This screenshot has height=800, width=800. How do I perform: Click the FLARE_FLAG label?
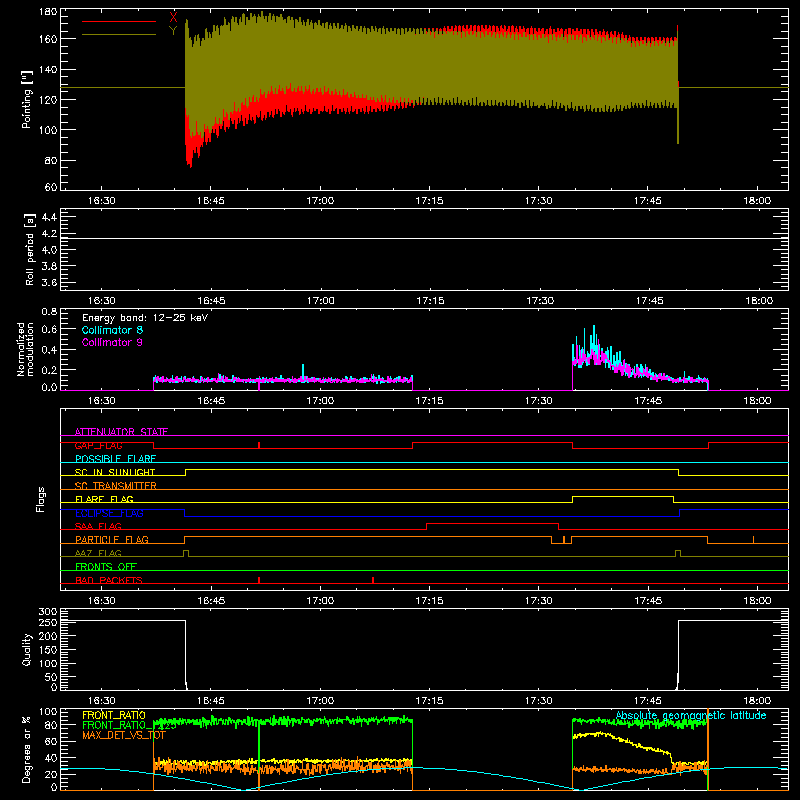tap(104, 499)
